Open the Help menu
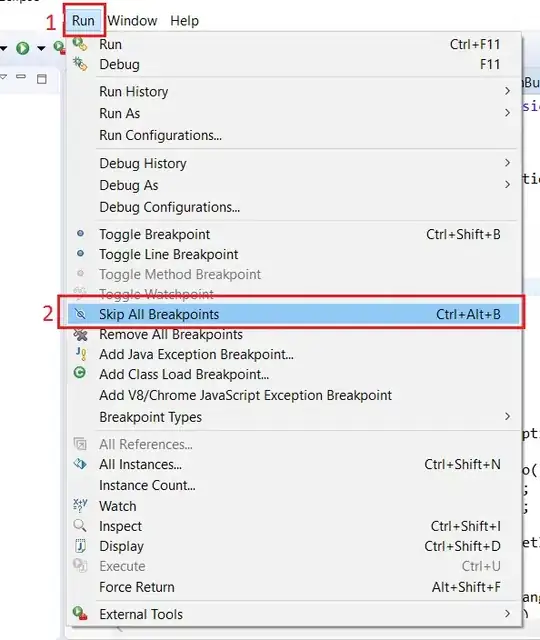 pyautogui.click(x=184, y=20)
